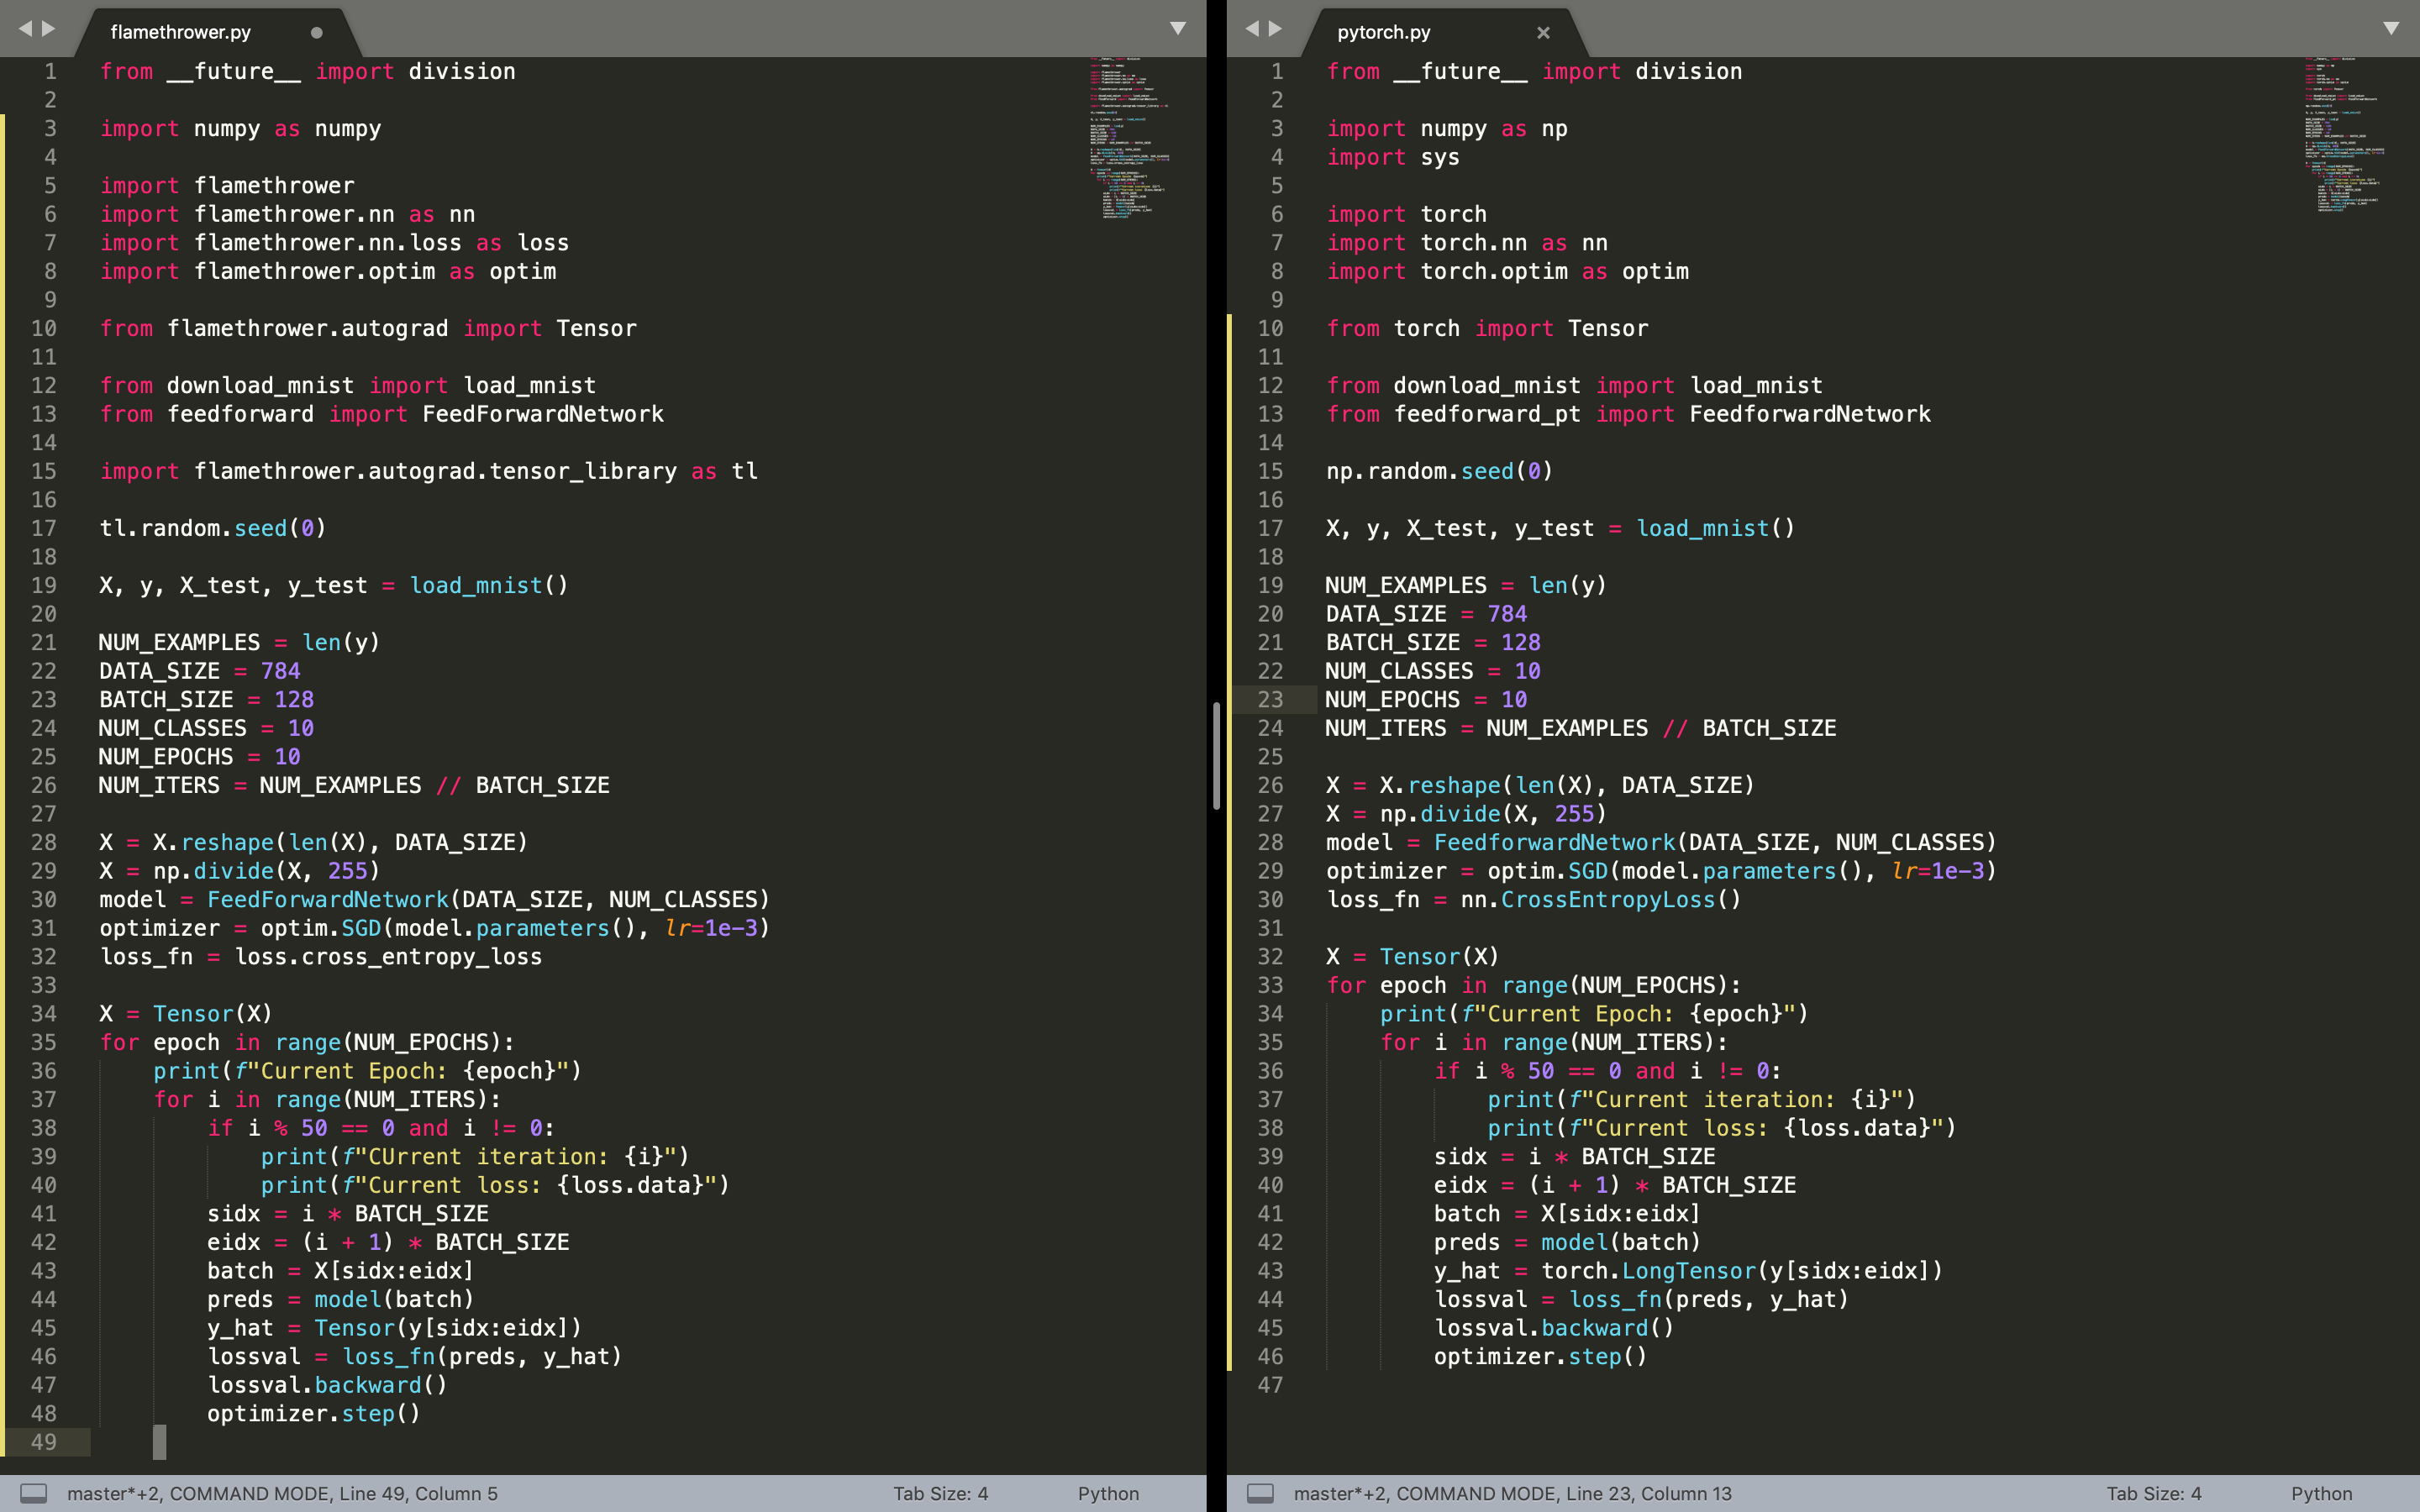The height and width of the screenshot is (1512, 2420).
Task: Go to previous tab in left pane
Action: coord(25,29)
